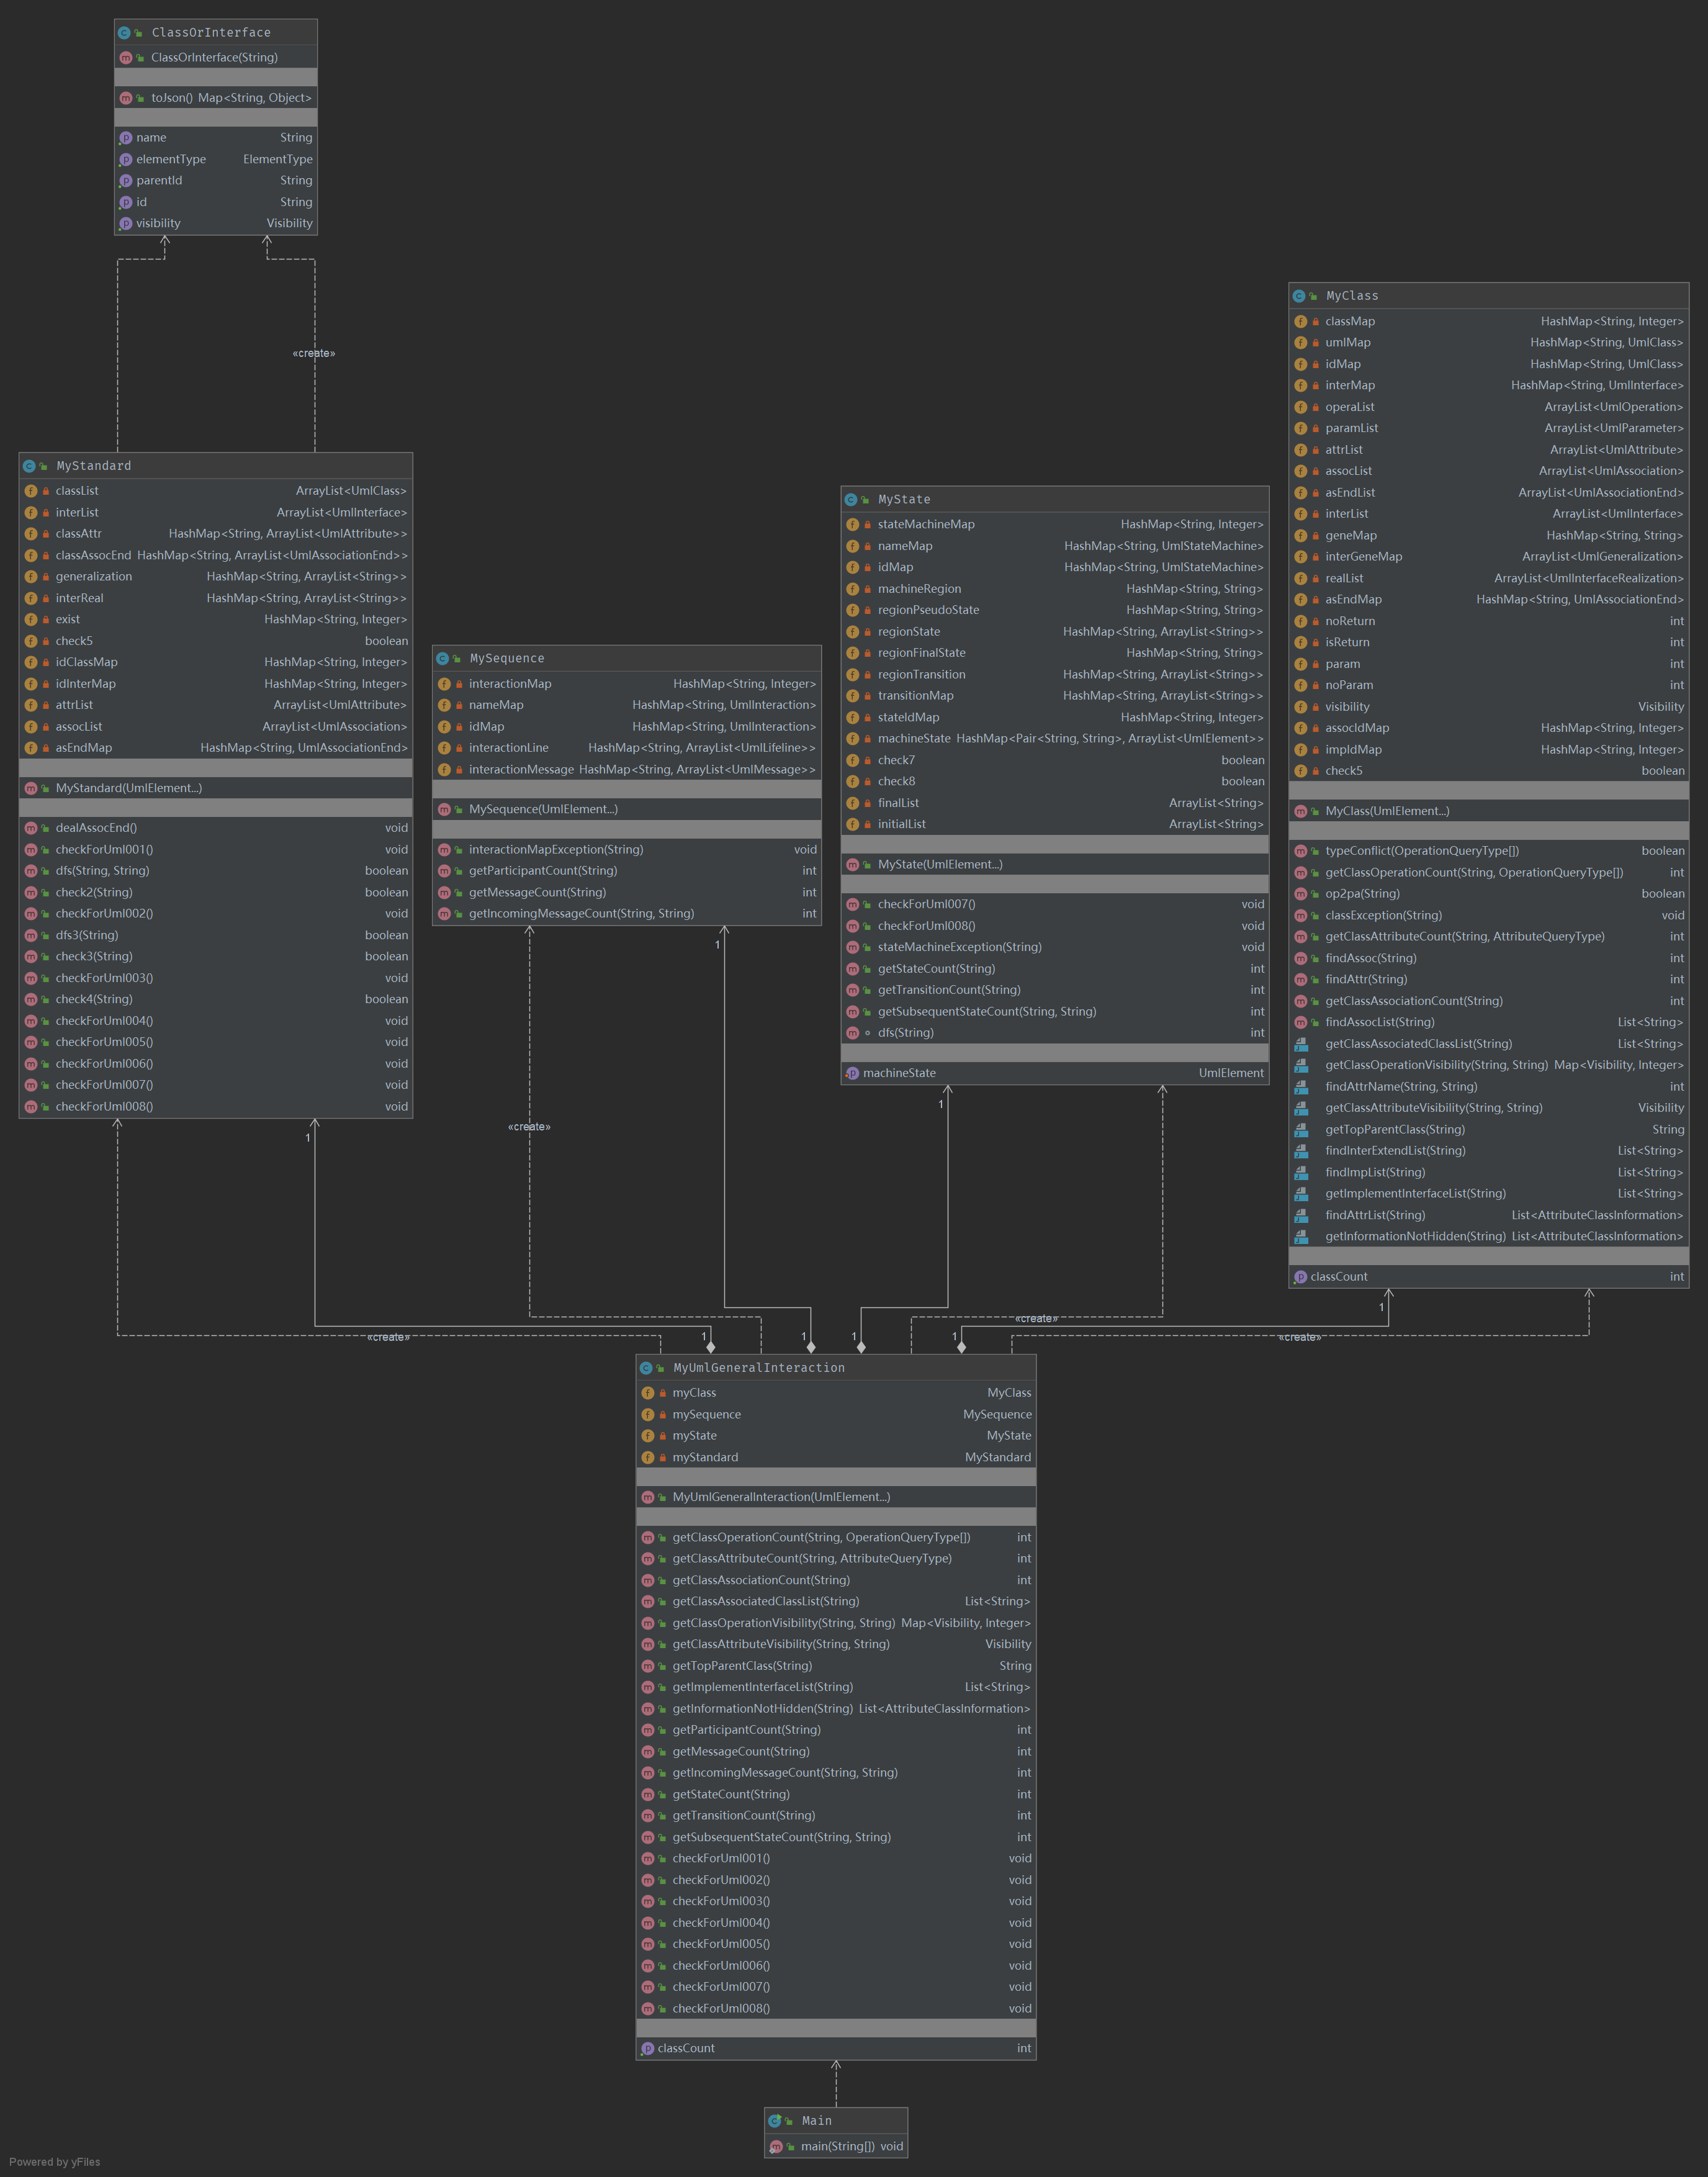The image size is (1708, 2177).
Task: Select dealAssocEnd() method in MyStandard
Action: [96, 828]
